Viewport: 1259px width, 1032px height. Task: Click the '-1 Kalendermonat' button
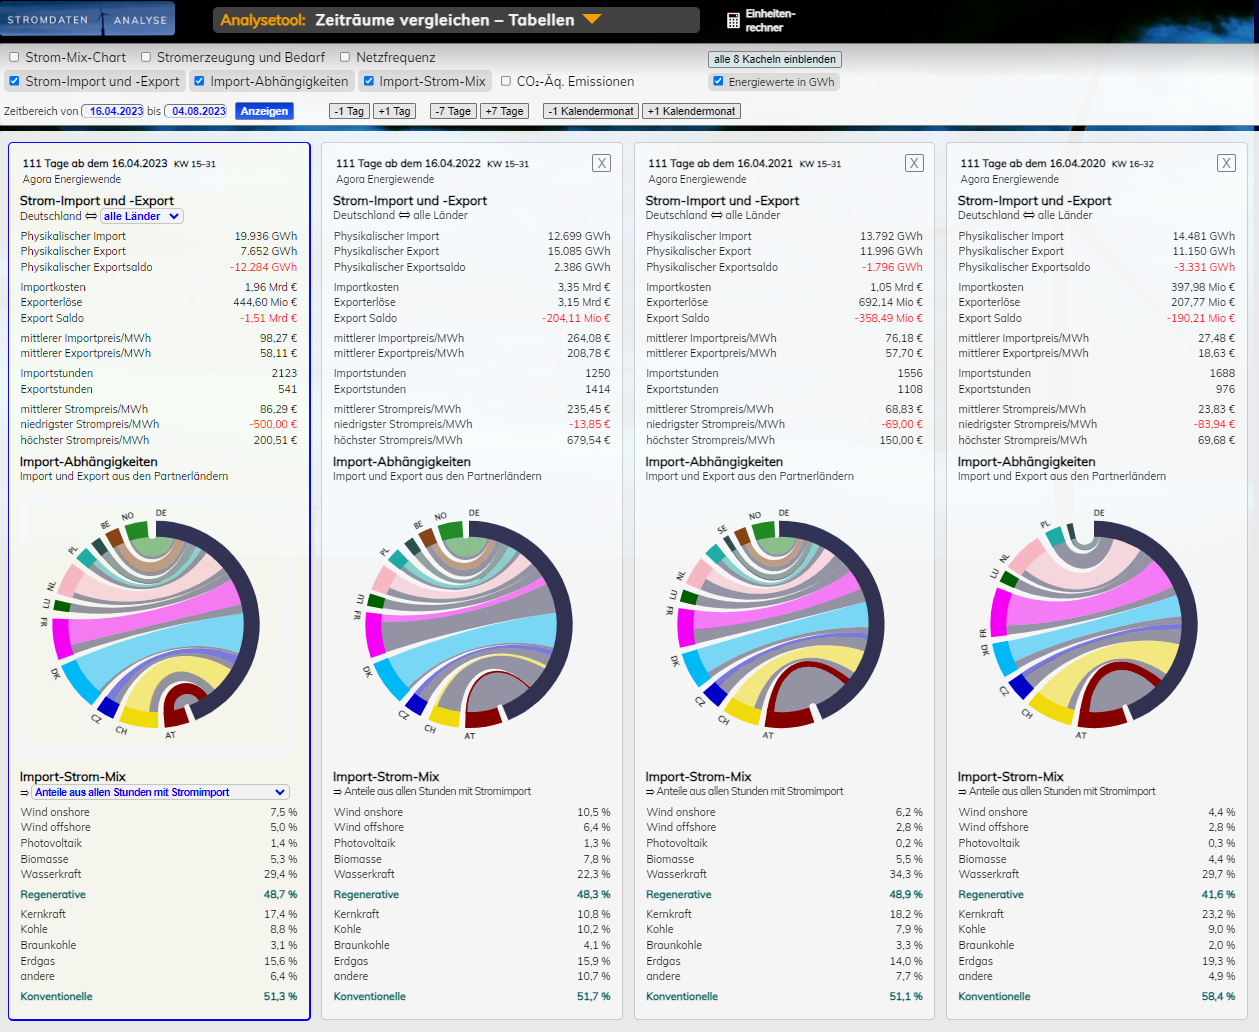pos(590,111)
